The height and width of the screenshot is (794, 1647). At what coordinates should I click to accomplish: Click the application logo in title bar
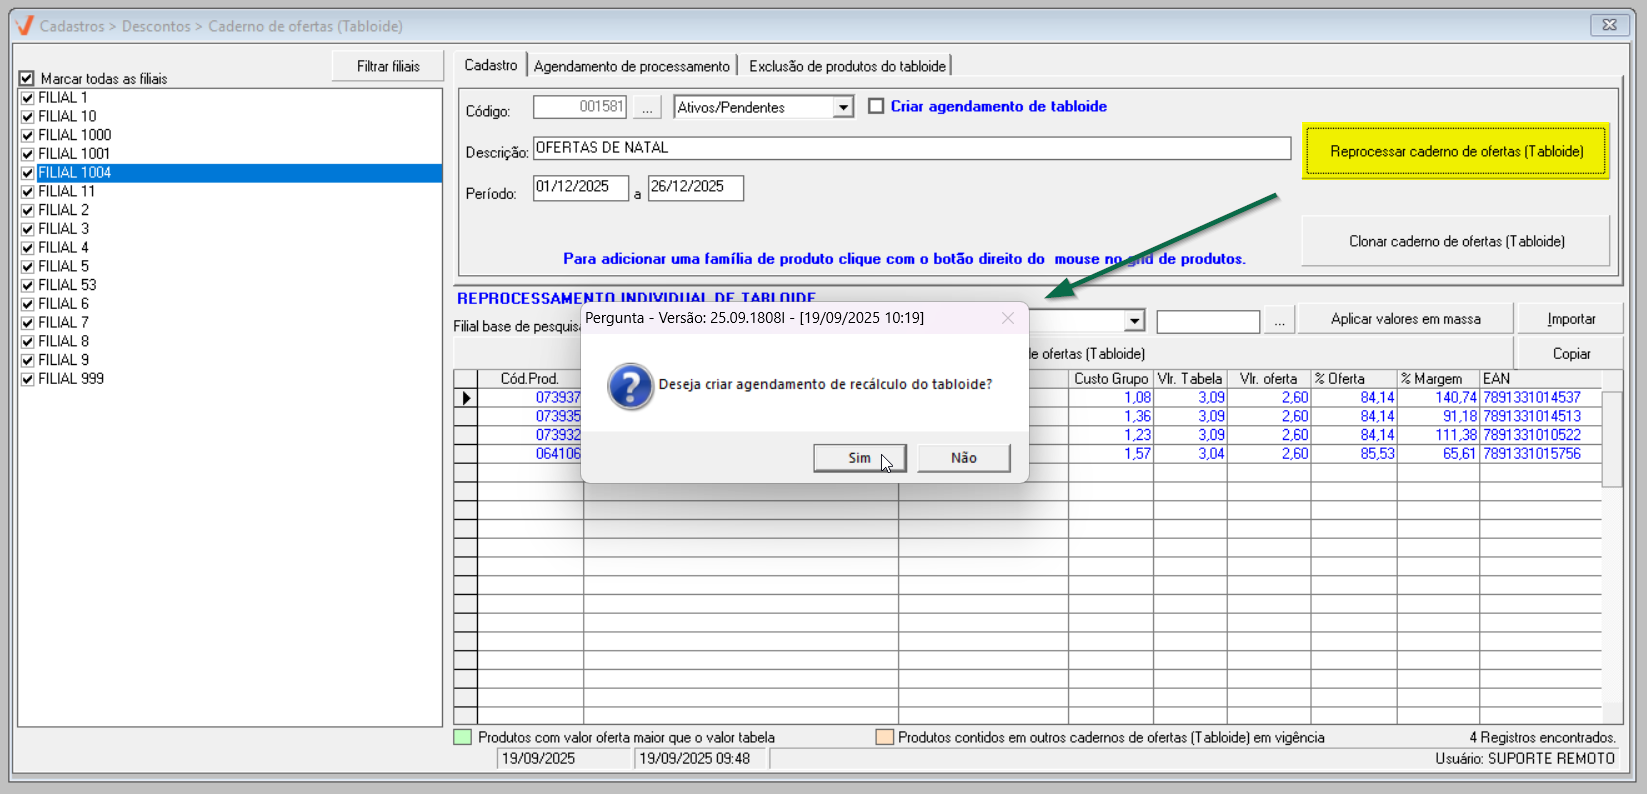click(x=25, y=26)
